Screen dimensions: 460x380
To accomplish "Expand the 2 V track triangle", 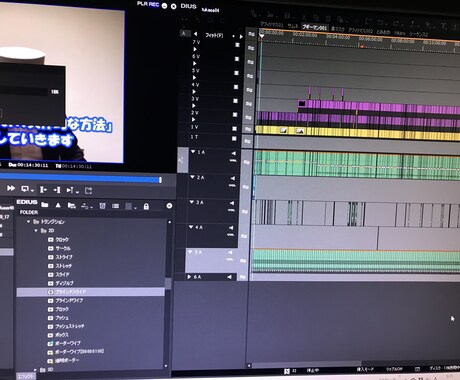I will tap(193, 120).
